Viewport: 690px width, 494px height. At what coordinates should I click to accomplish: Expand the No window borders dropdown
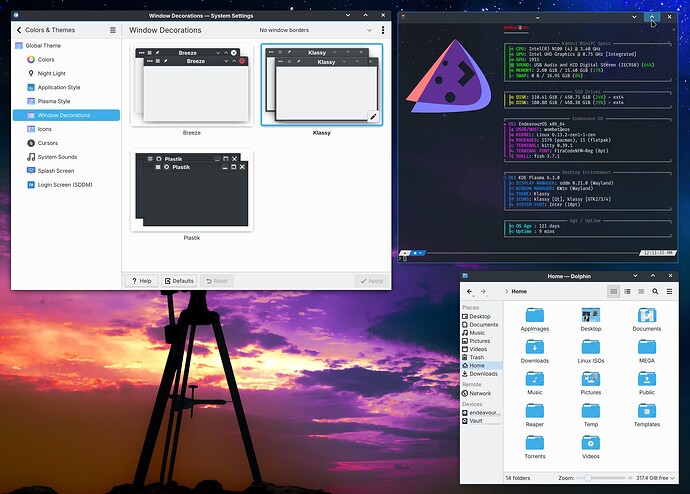[x=315, y=30]
